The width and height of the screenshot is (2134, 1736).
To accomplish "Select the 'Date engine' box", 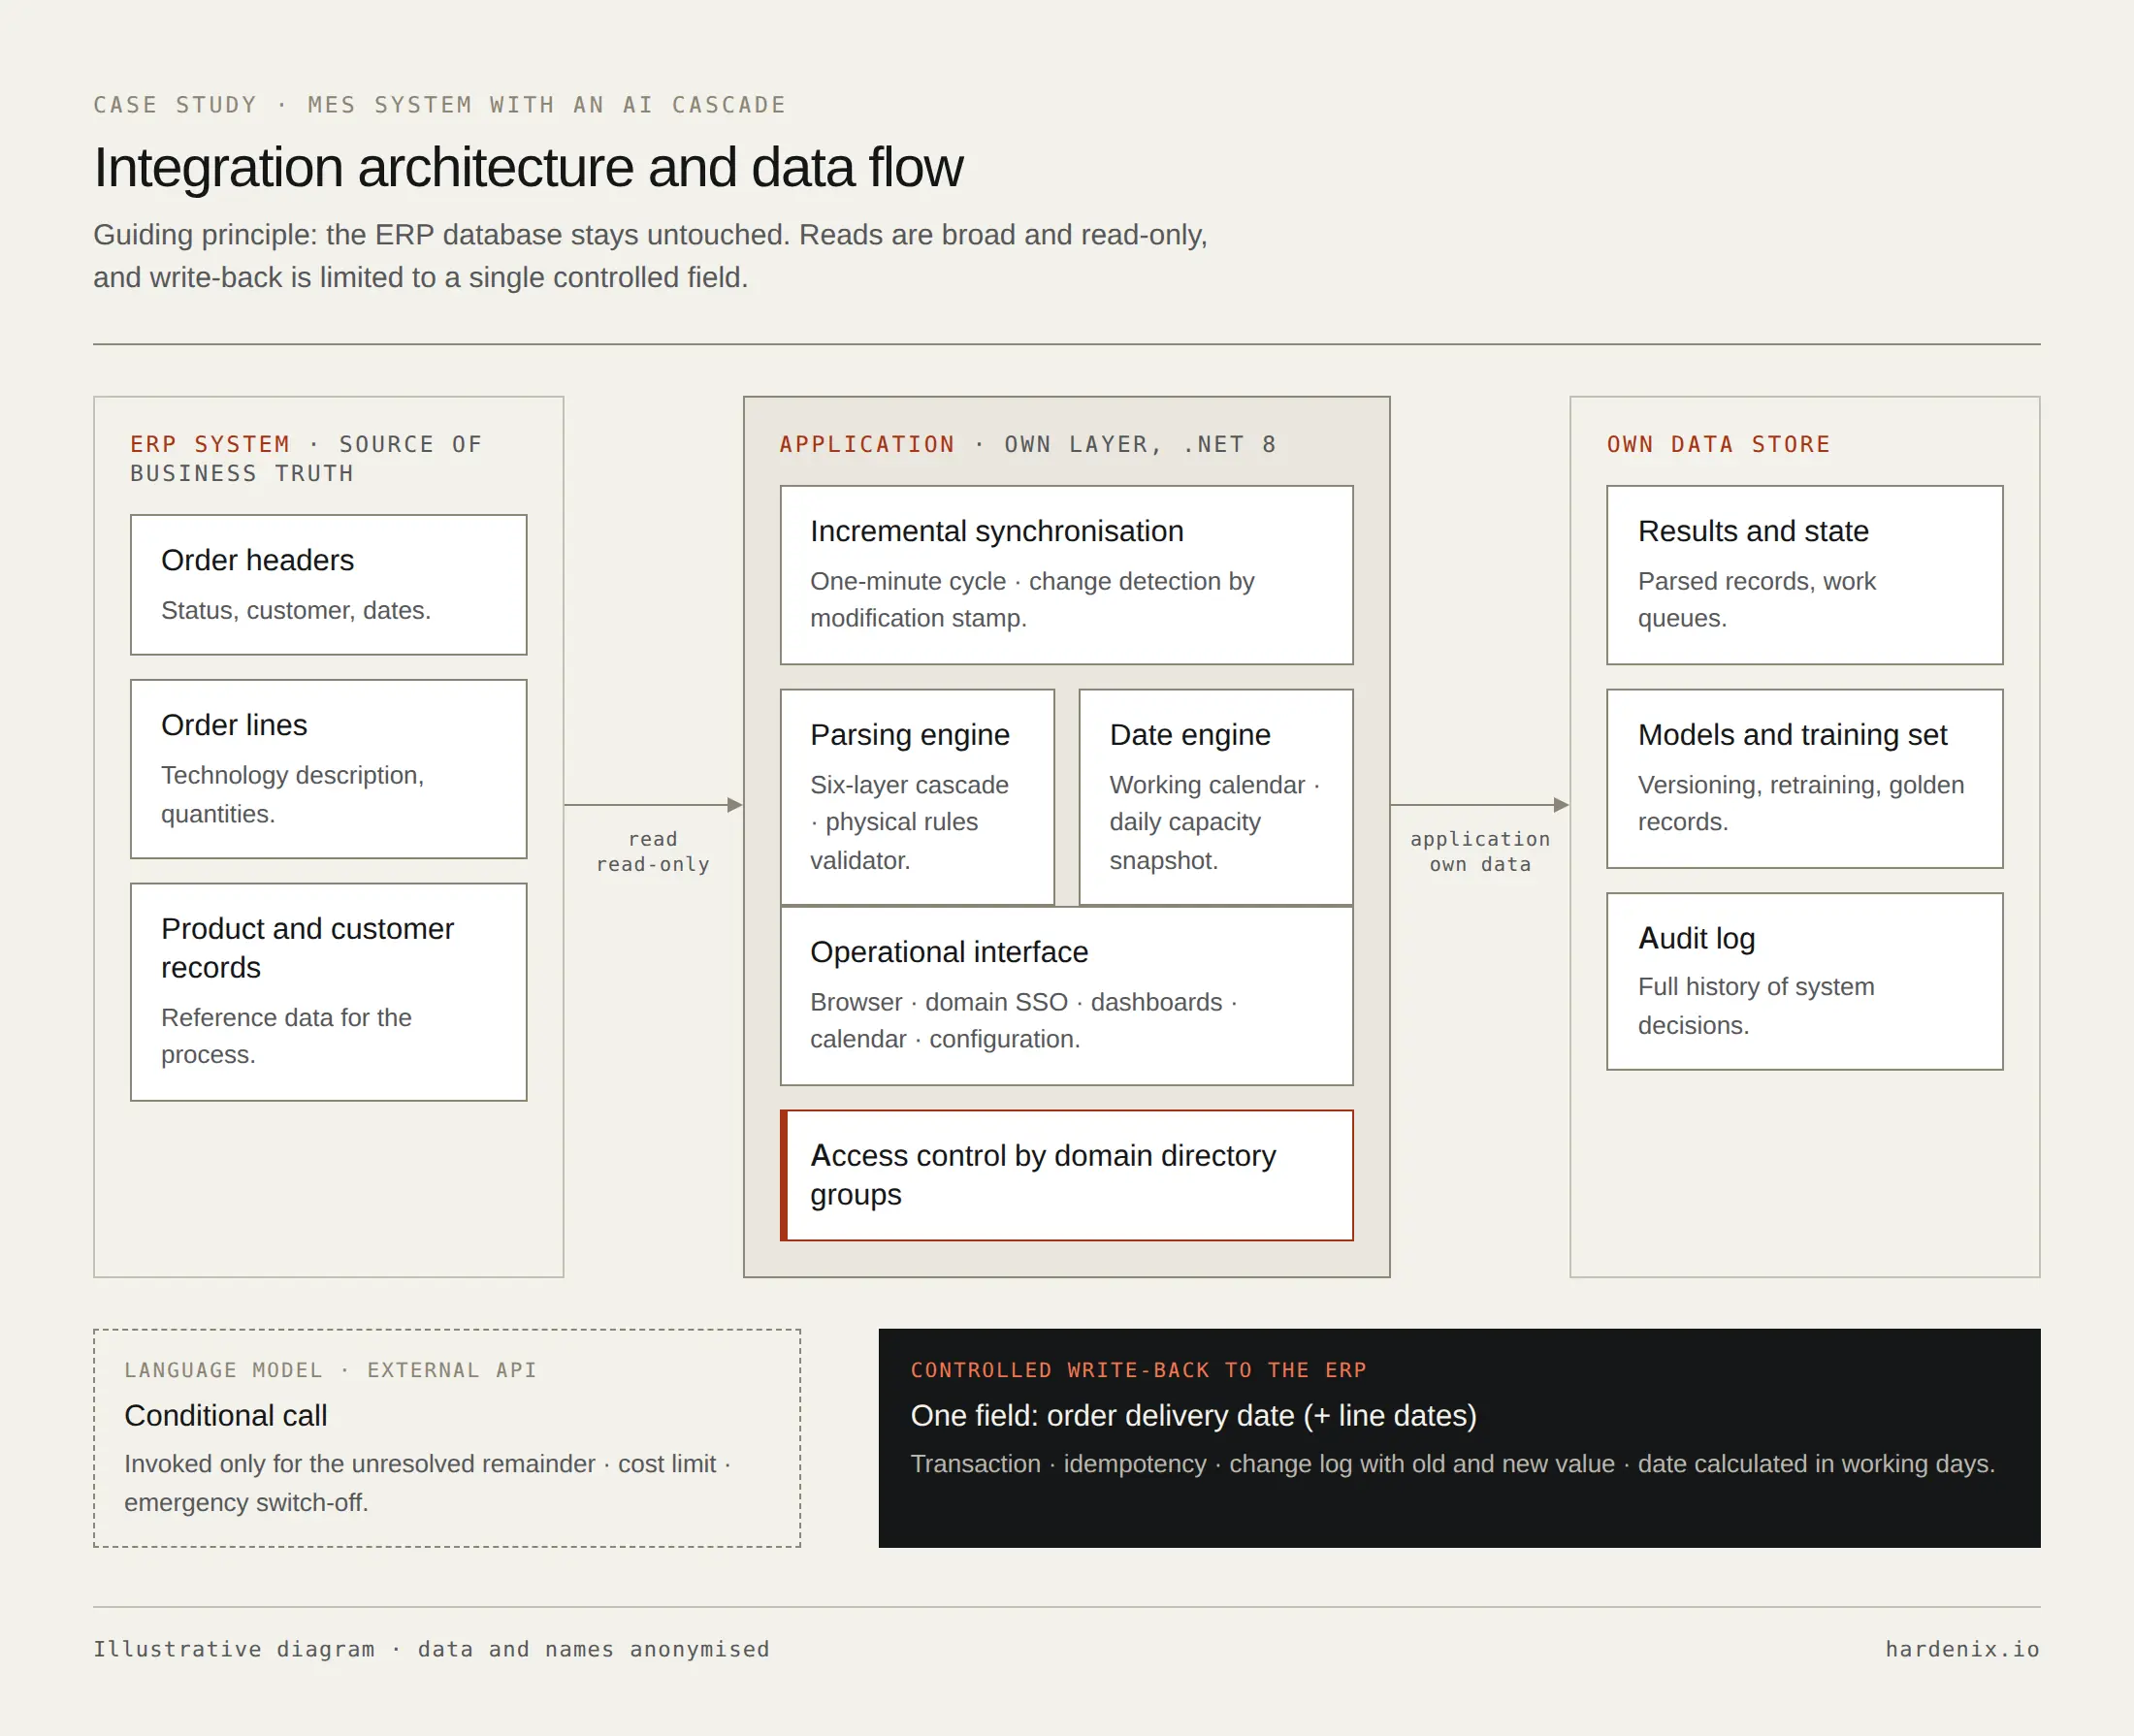I will pos(1215,797).
